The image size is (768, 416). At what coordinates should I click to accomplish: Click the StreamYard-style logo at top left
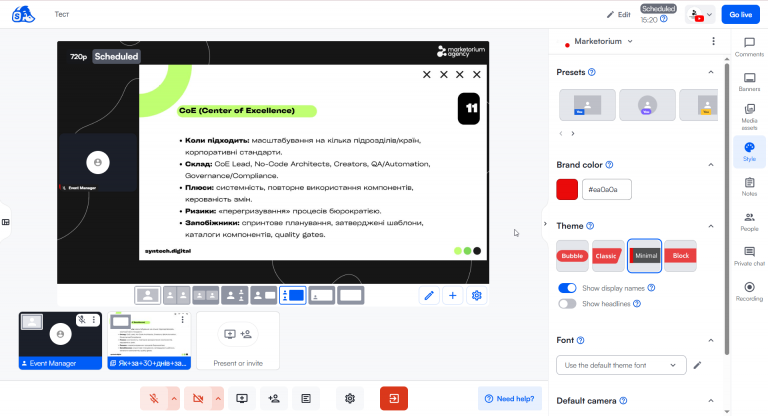pos(23,14)
